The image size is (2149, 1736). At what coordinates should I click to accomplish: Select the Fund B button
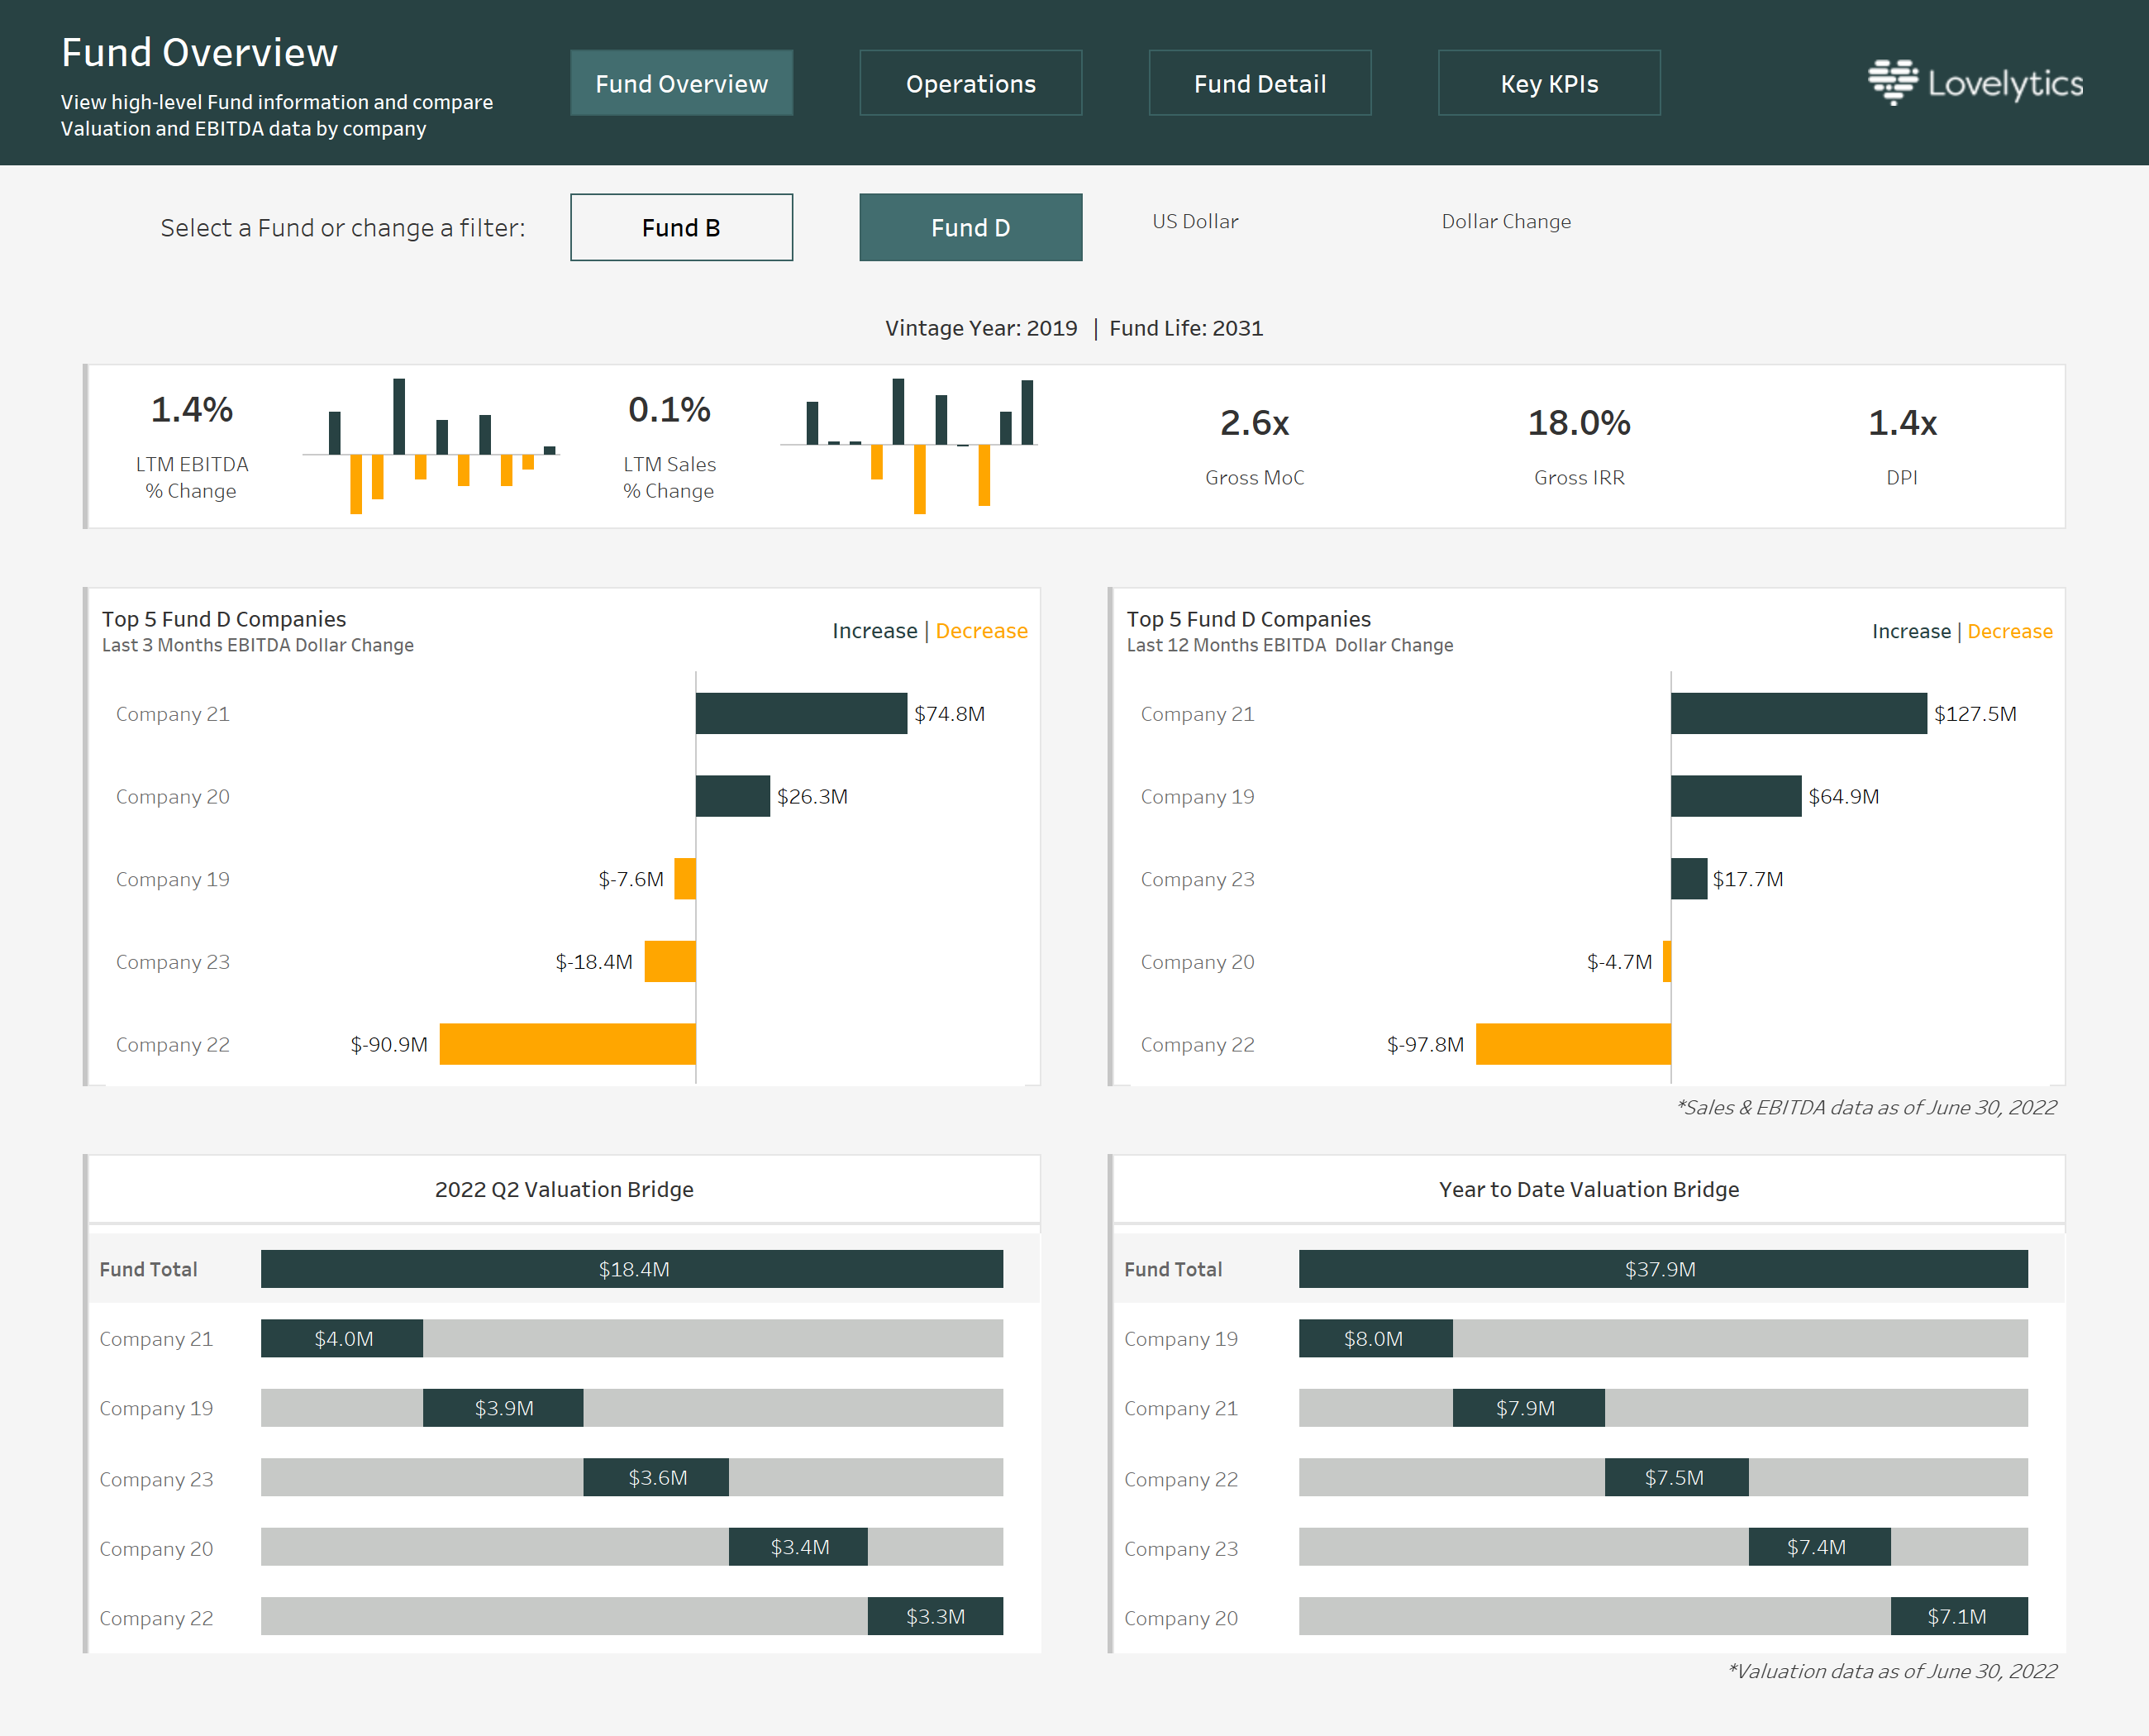tap(681, 228)
